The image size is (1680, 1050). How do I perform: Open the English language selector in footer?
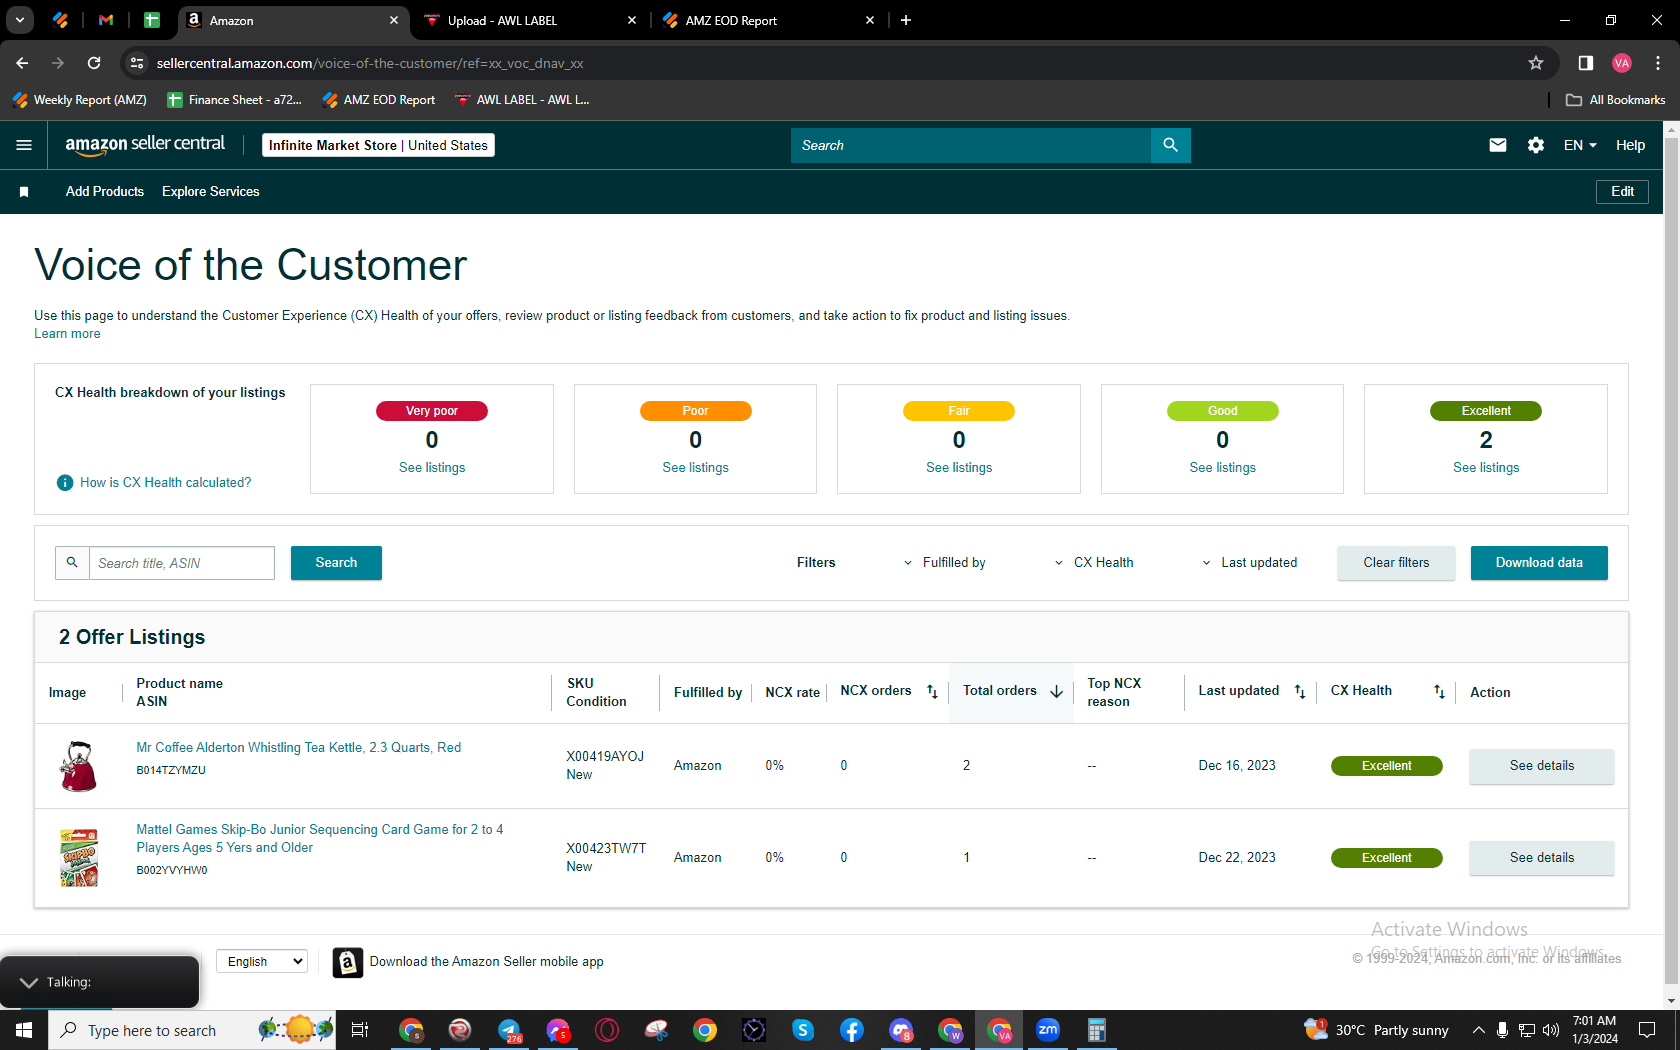point(262,962)
